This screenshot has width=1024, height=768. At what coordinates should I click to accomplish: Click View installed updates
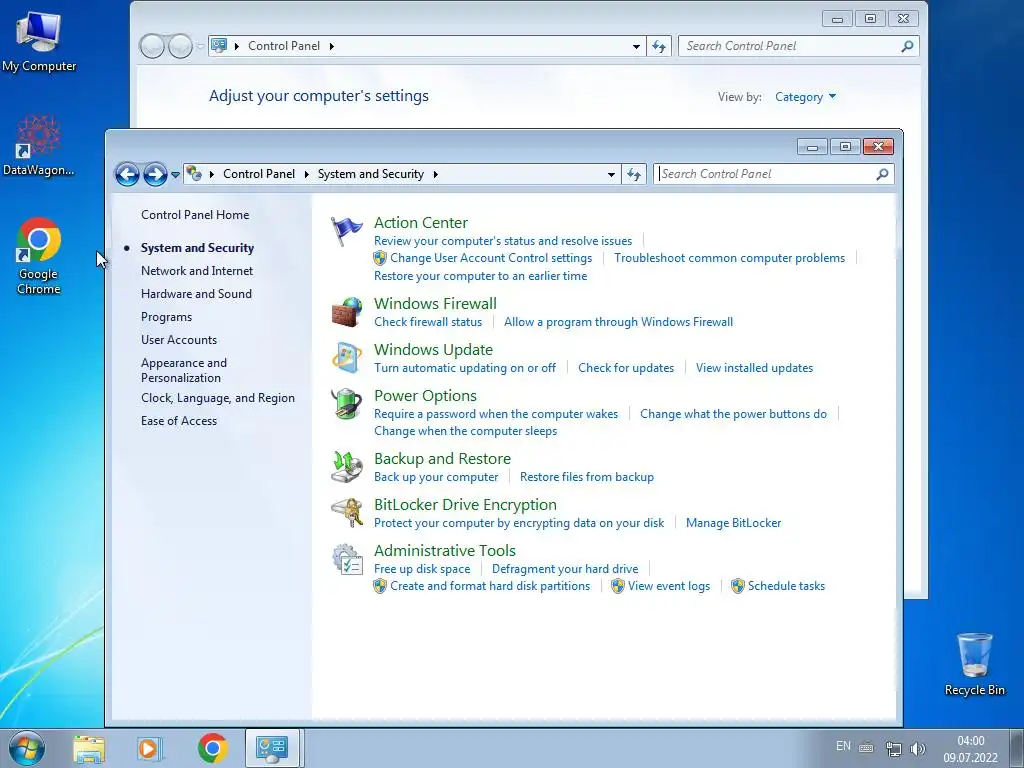(754, 368)
